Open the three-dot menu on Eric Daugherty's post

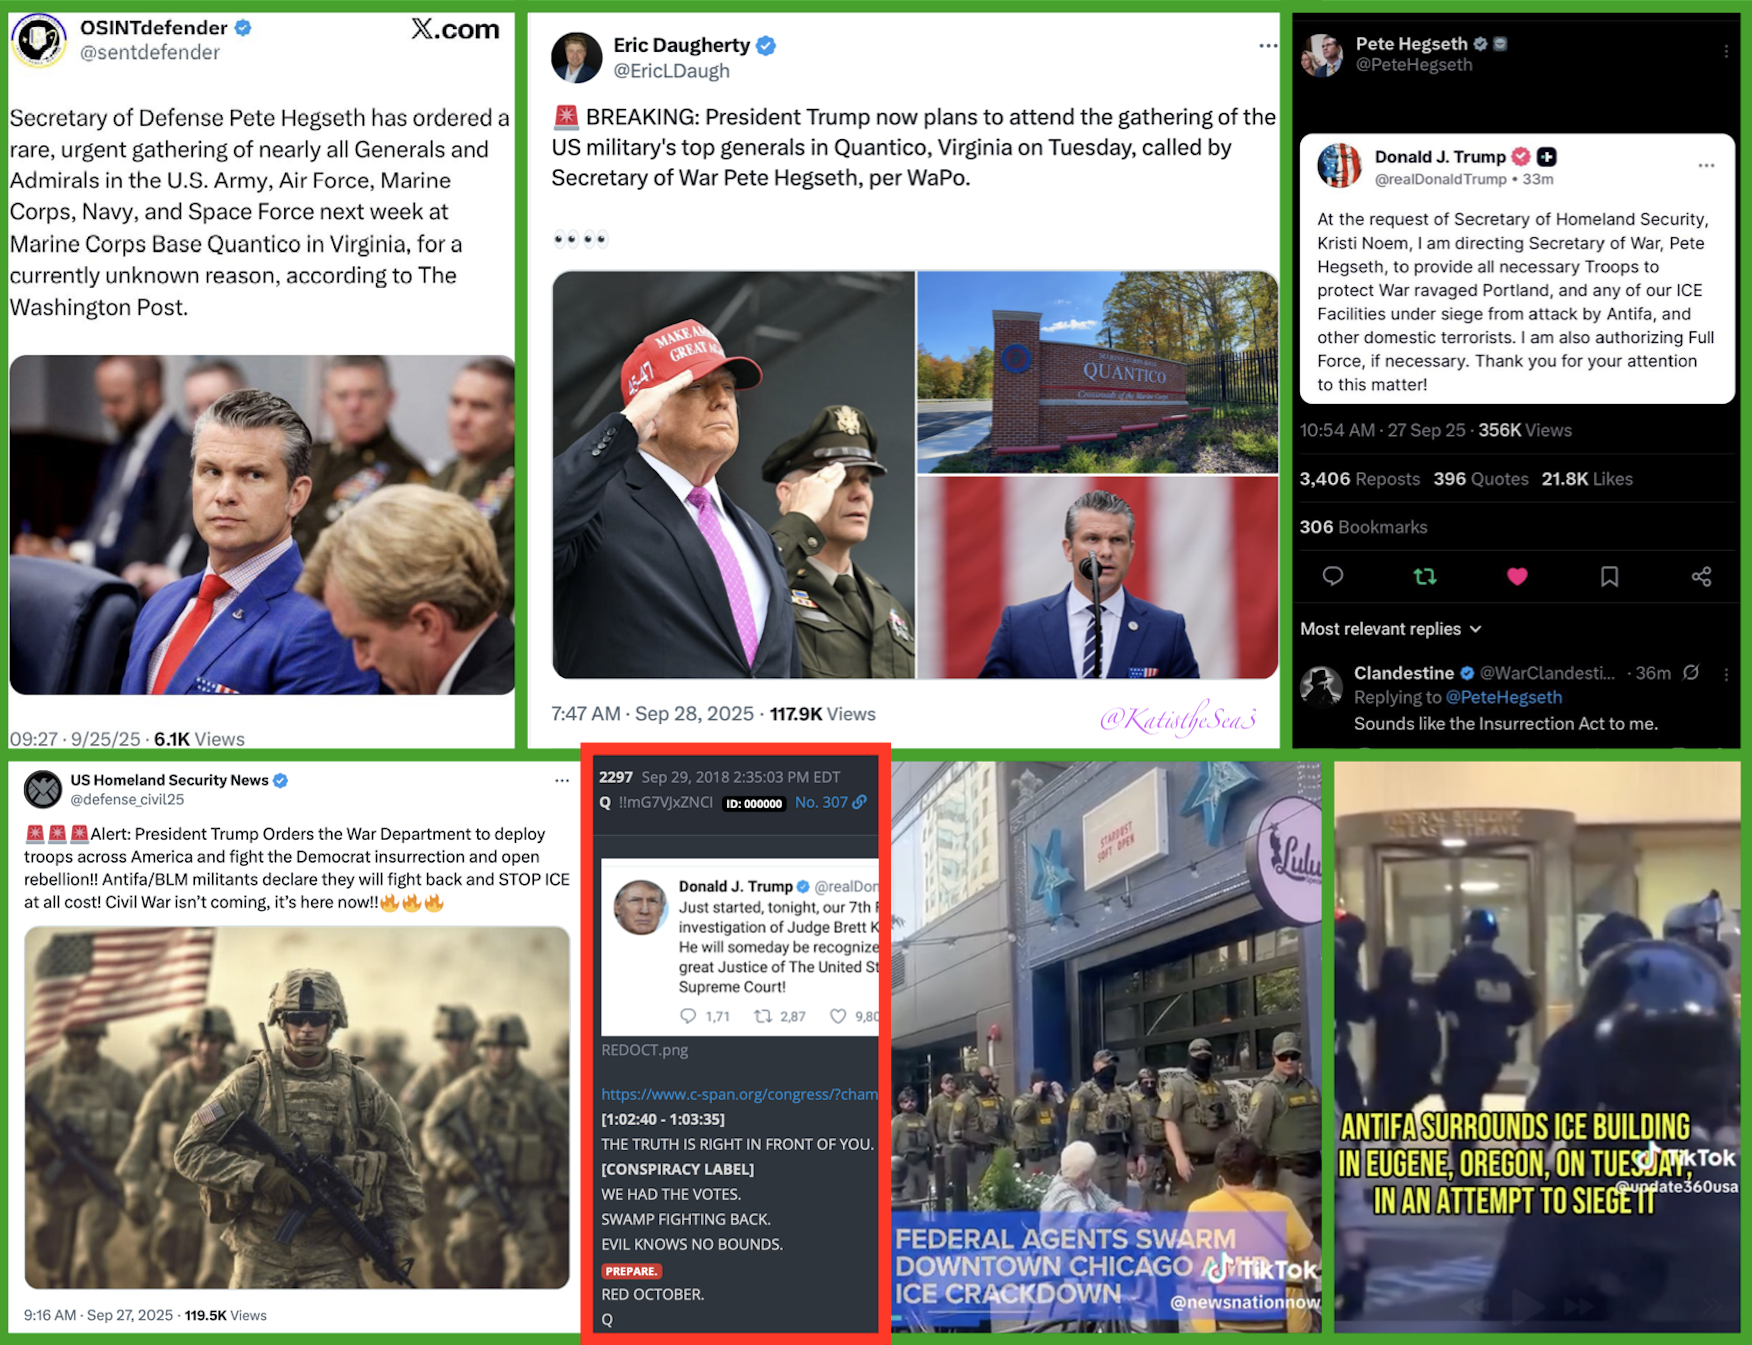(1267, 46)
